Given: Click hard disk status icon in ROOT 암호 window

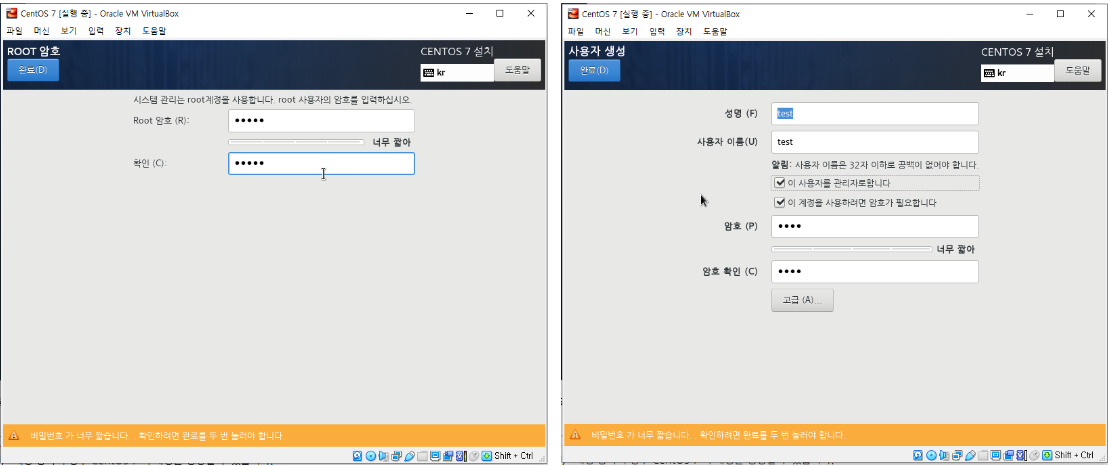Looking at the screenshot, I should coord(358,456).
